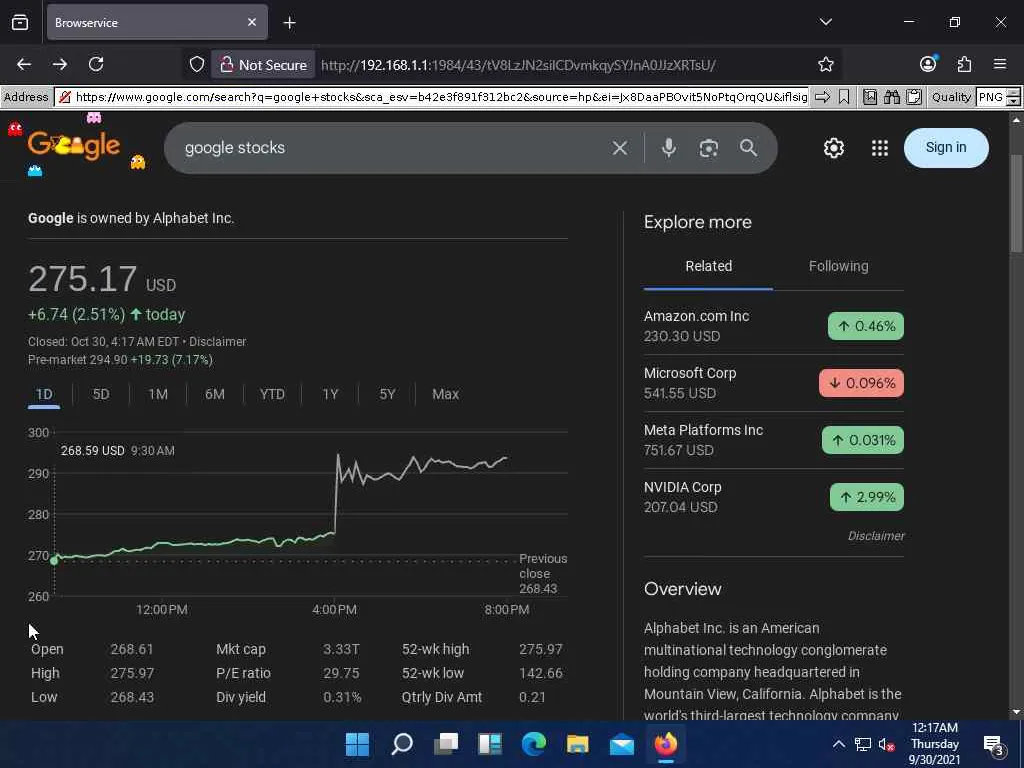The height and width of the screenshot is (768, 1024).
Task: Open the Meta Platforms Inc stock
Action: click(774, 440)
